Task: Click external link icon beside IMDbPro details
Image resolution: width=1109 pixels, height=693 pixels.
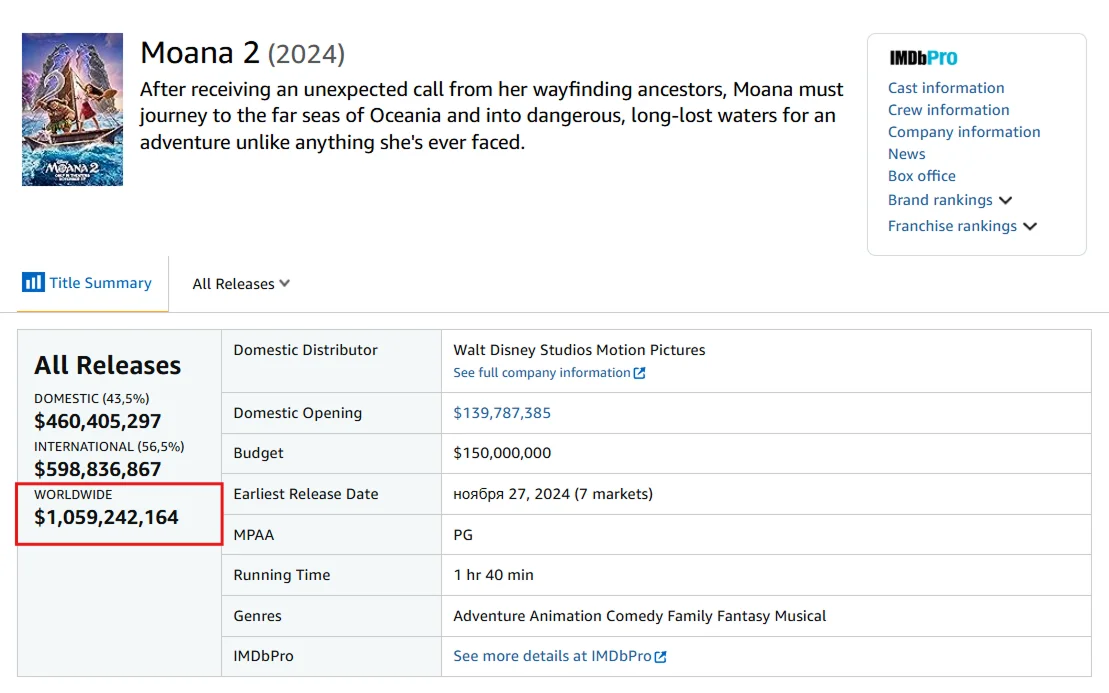Action: click(x=661, y=657)
